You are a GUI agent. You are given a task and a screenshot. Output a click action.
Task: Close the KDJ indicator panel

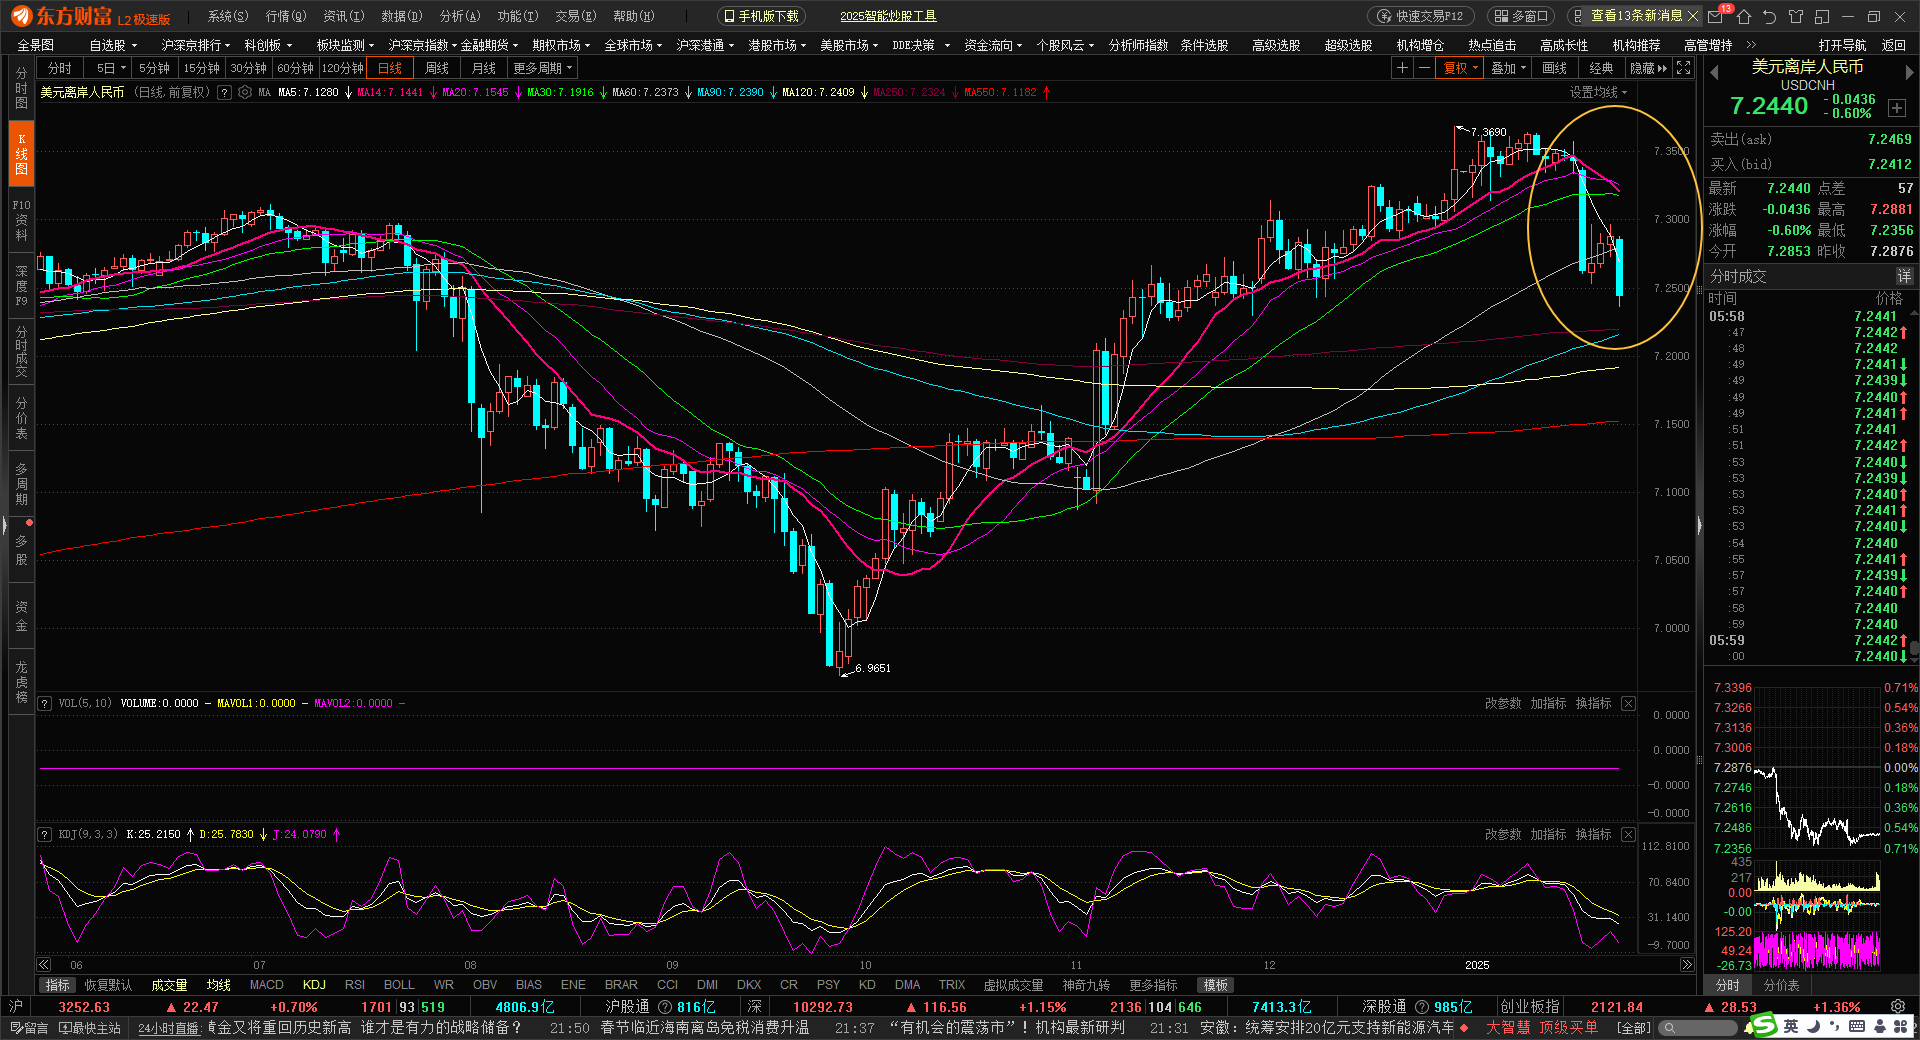click(1628, 834)
